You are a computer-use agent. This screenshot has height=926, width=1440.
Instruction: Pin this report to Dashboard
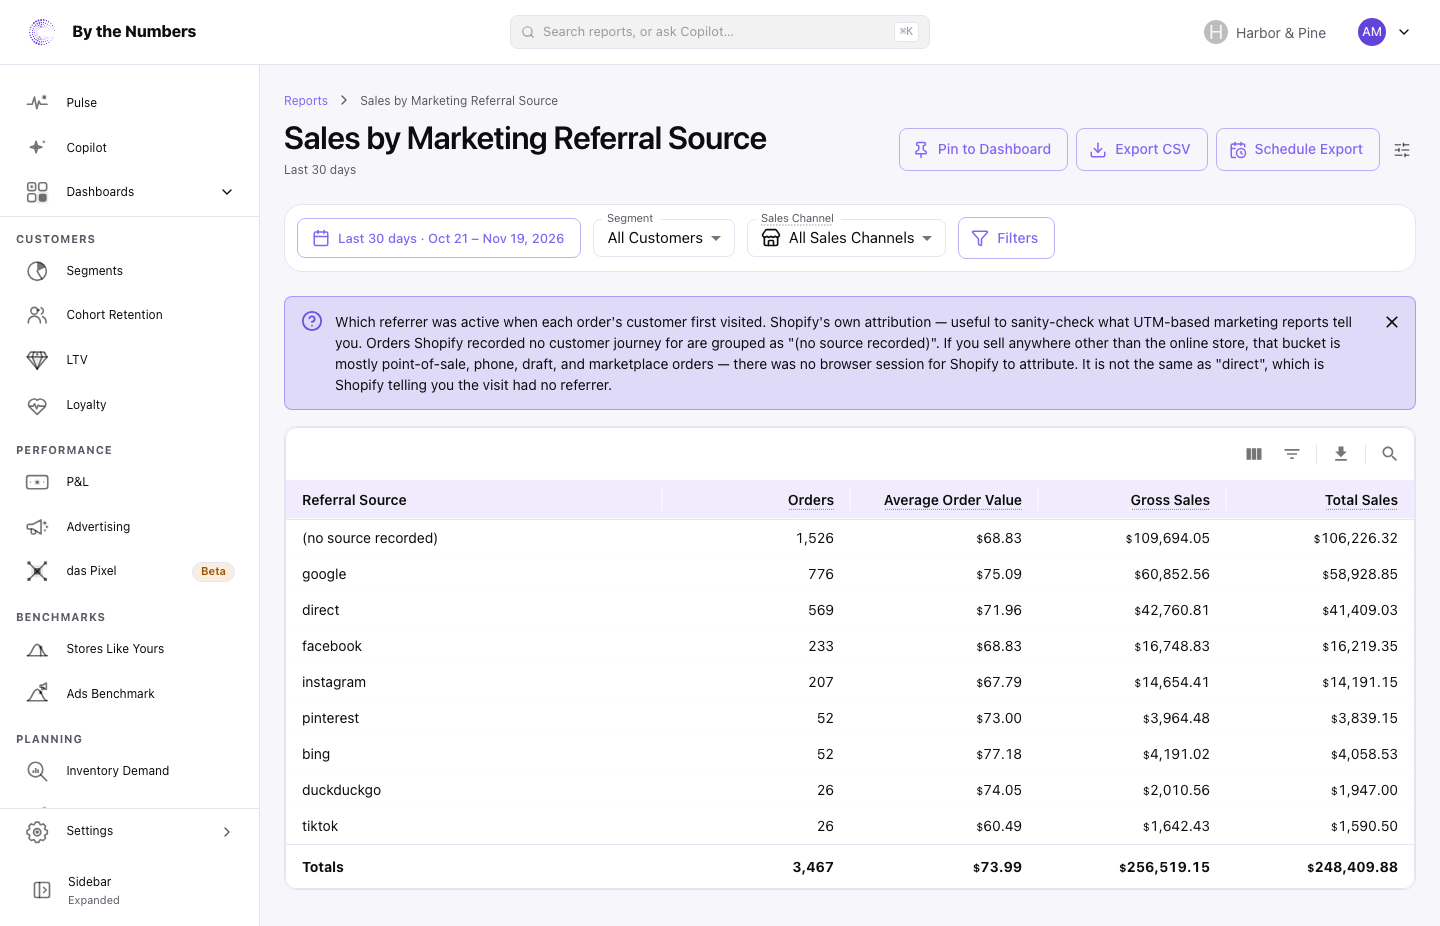[x=983, y=149]
